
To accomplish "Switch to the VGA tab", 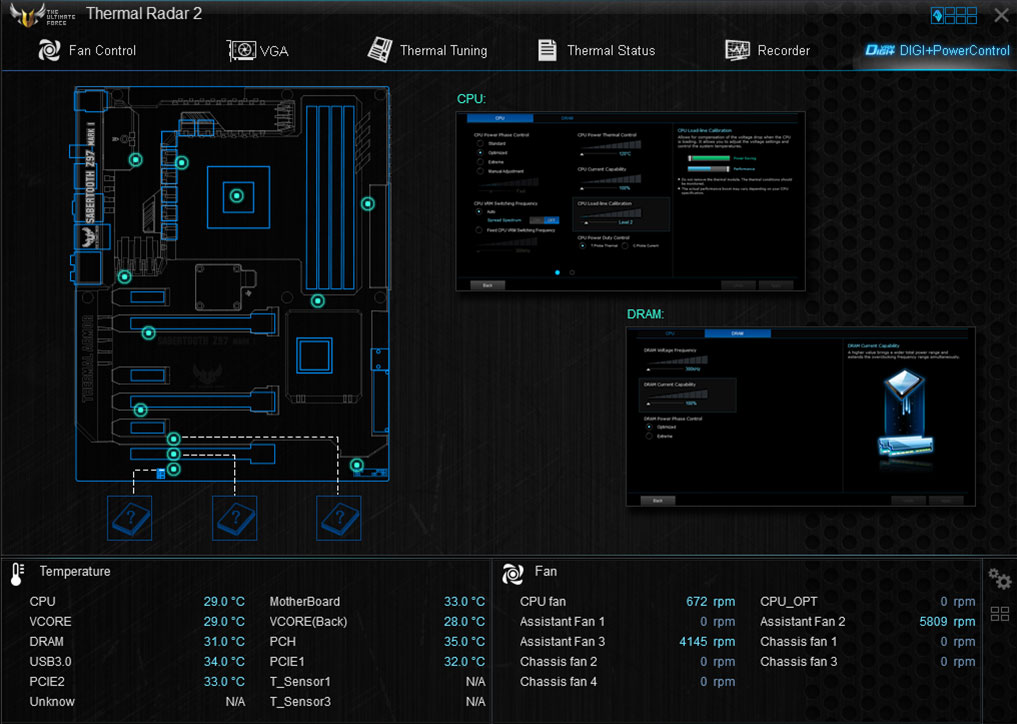I will point(257,50).
